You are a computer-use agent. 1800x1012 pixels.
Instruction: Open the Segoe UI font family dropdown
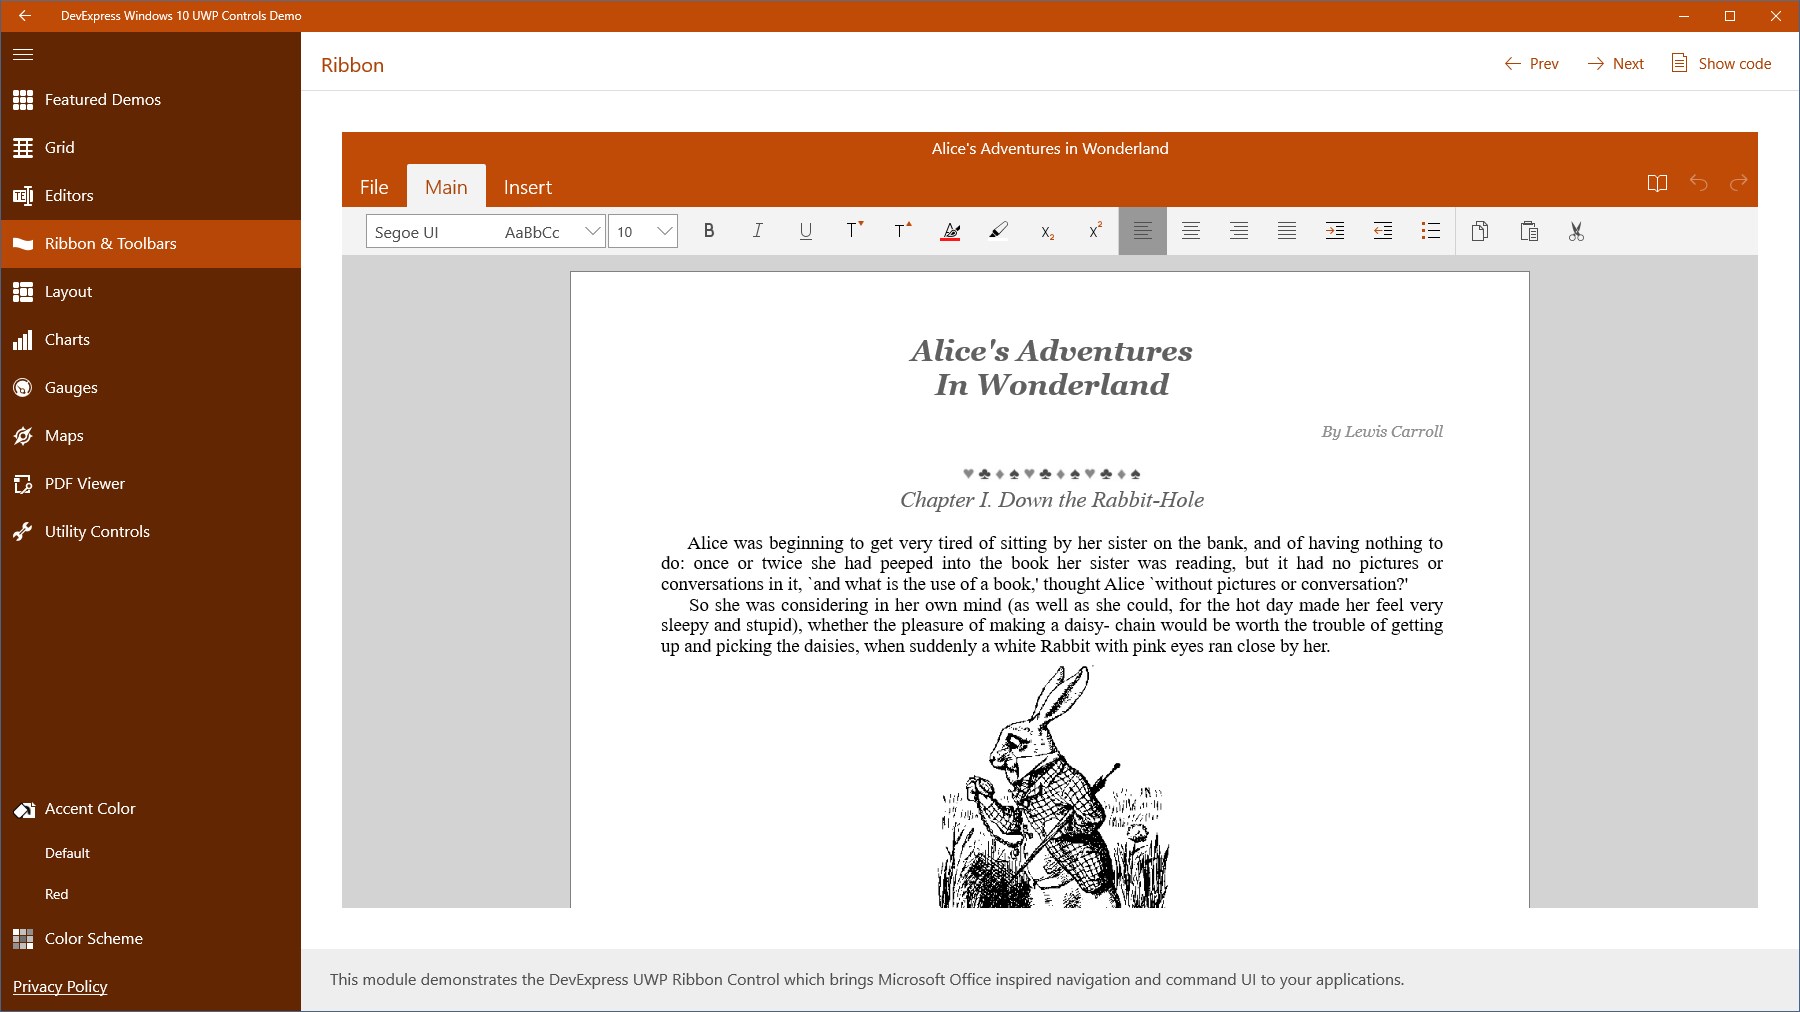coord(486,232)
